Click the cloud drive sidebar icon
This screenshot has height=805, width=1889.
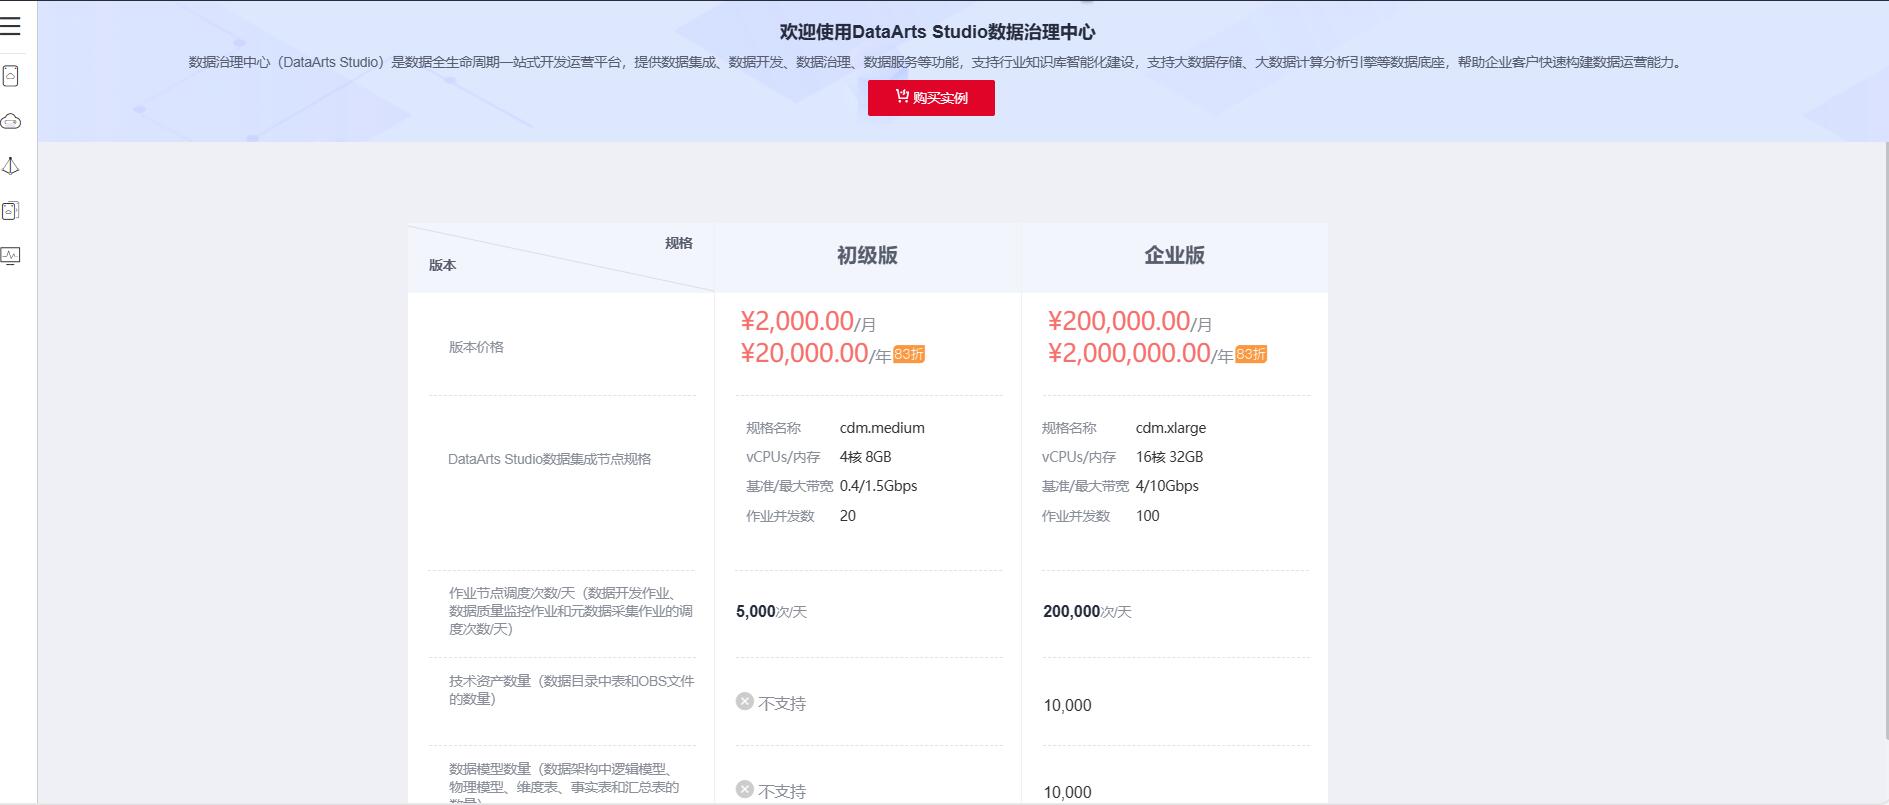click(11, 121)
